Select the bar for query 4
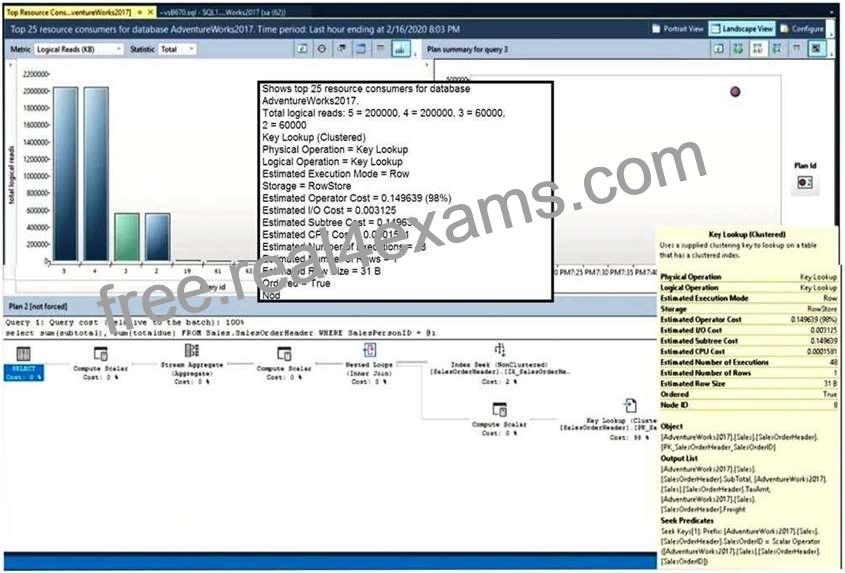Viewport: 845px width, 573px height. tap(96, 174)
